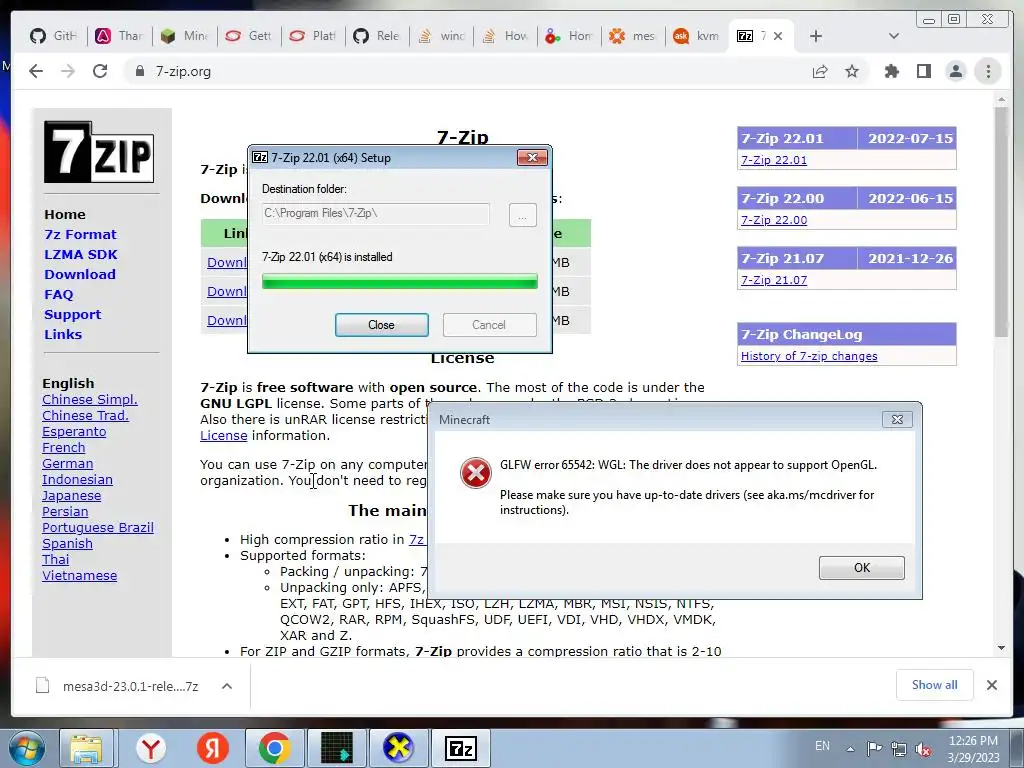This screenshot has height=768, width=1024.
Task: Open the 7-Zip 21.07 news link
Action: point(773,280)
